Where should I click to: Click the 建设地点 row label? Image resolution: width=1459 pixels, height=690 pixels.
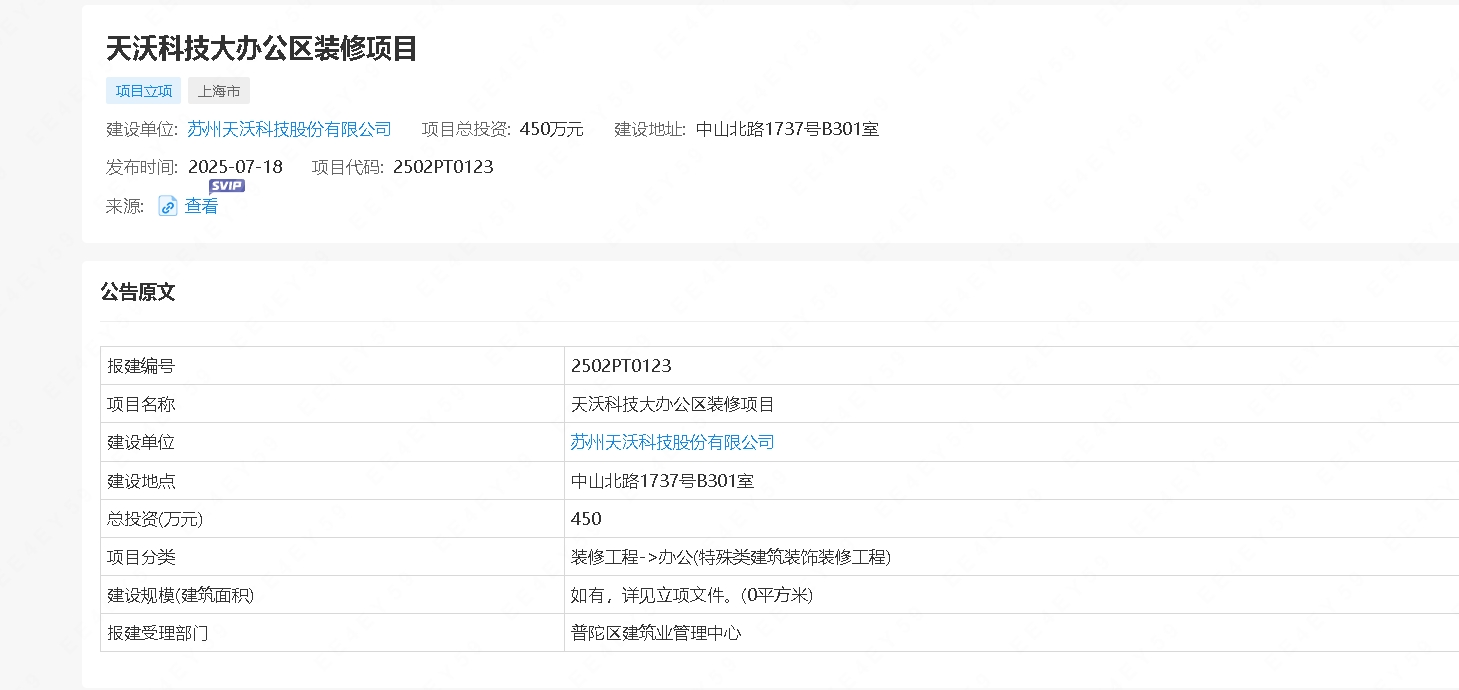point(141,481)
